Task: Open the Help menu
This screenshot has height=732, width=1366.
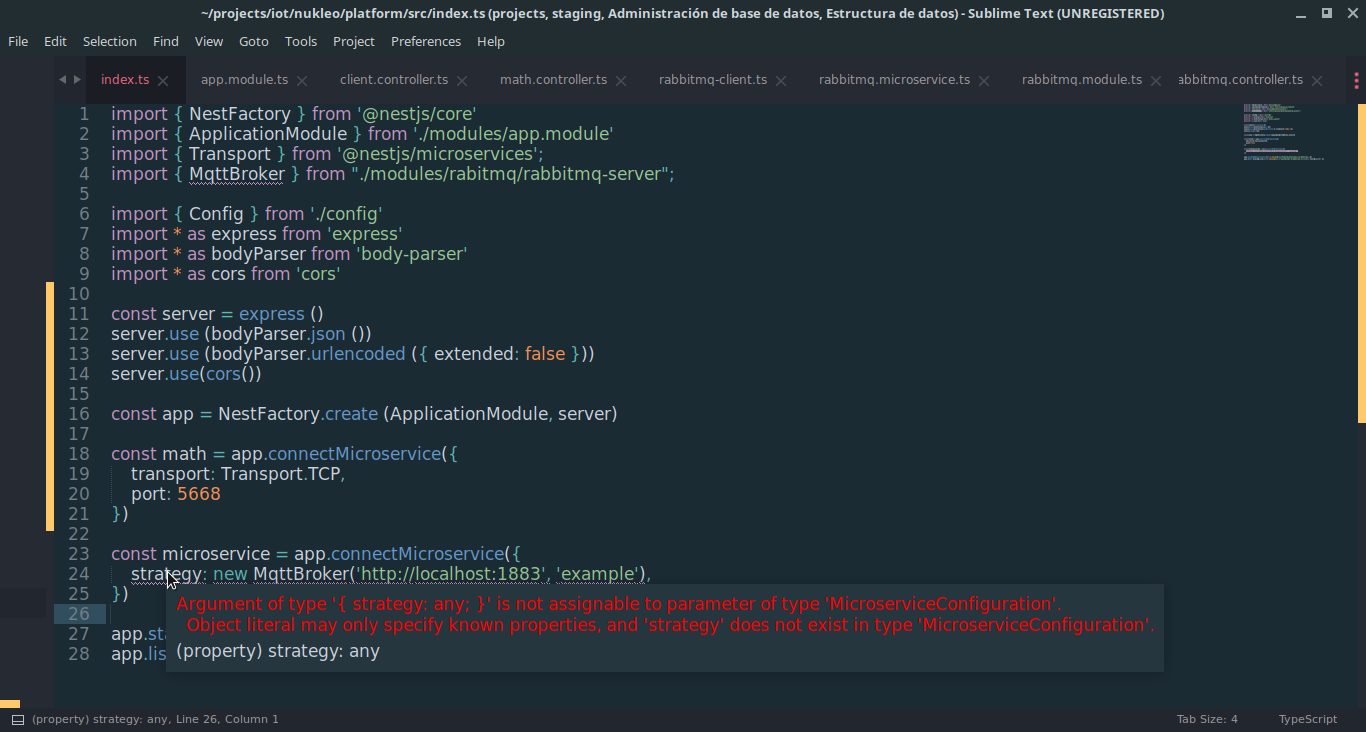Action: [x=491, y=41]
